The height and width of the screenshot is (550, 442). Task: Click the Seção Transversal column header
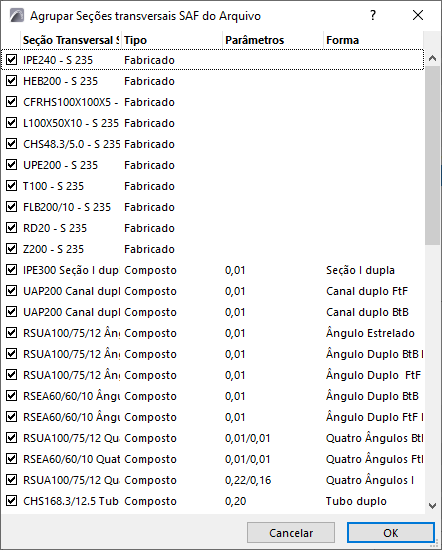[70, 40]
